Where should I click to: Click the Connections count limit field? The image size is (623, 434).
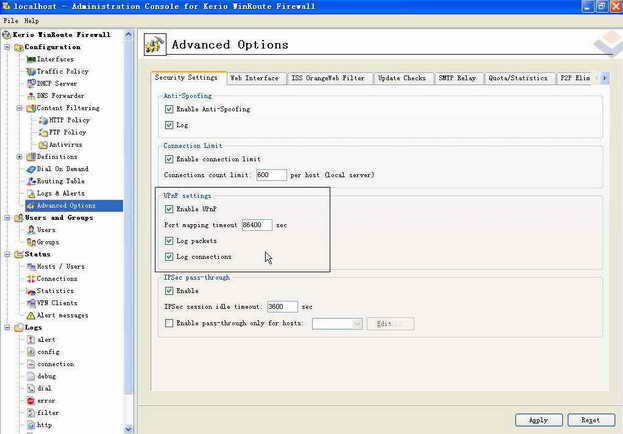pos(271,175)
